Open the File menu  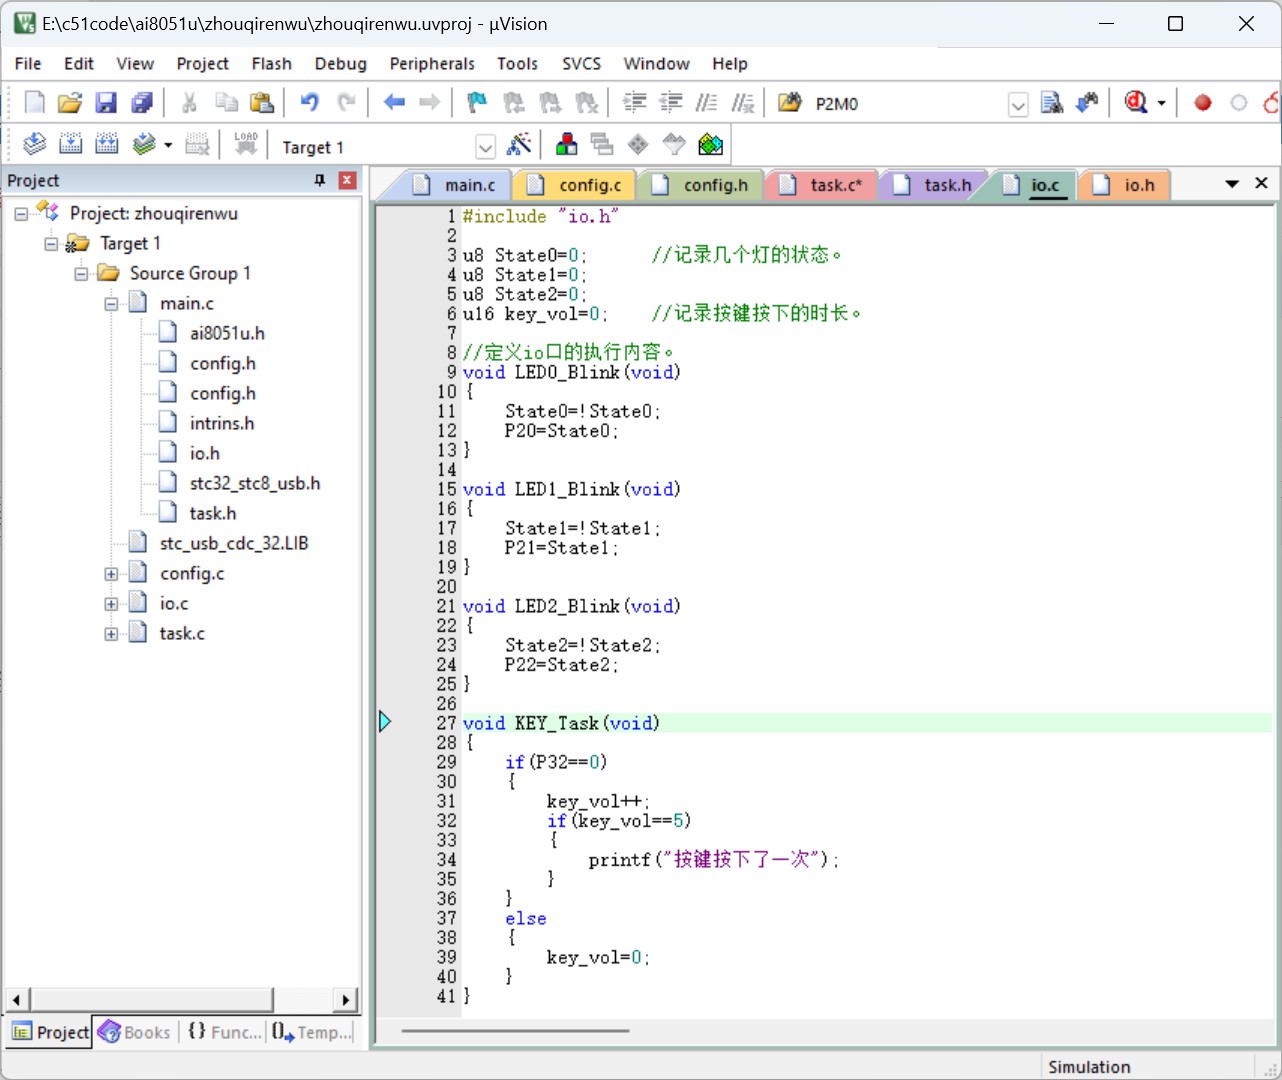click(28, 63)
